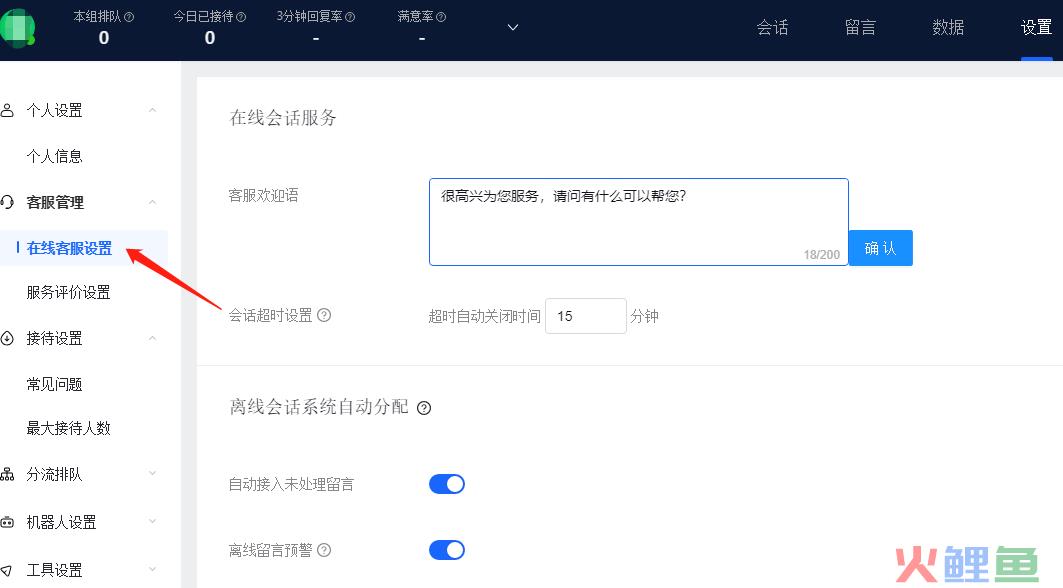Expand the 分流排队 sidebar section
Screen dimensions: 1063x588
tap(152, 474)
